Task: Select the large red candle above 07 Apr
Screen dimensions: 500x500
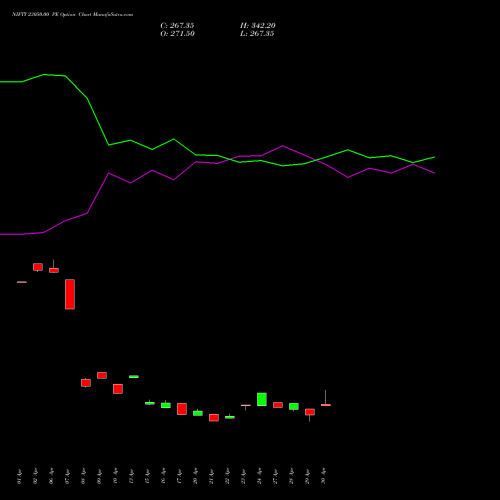Action: tap(70, 294)
